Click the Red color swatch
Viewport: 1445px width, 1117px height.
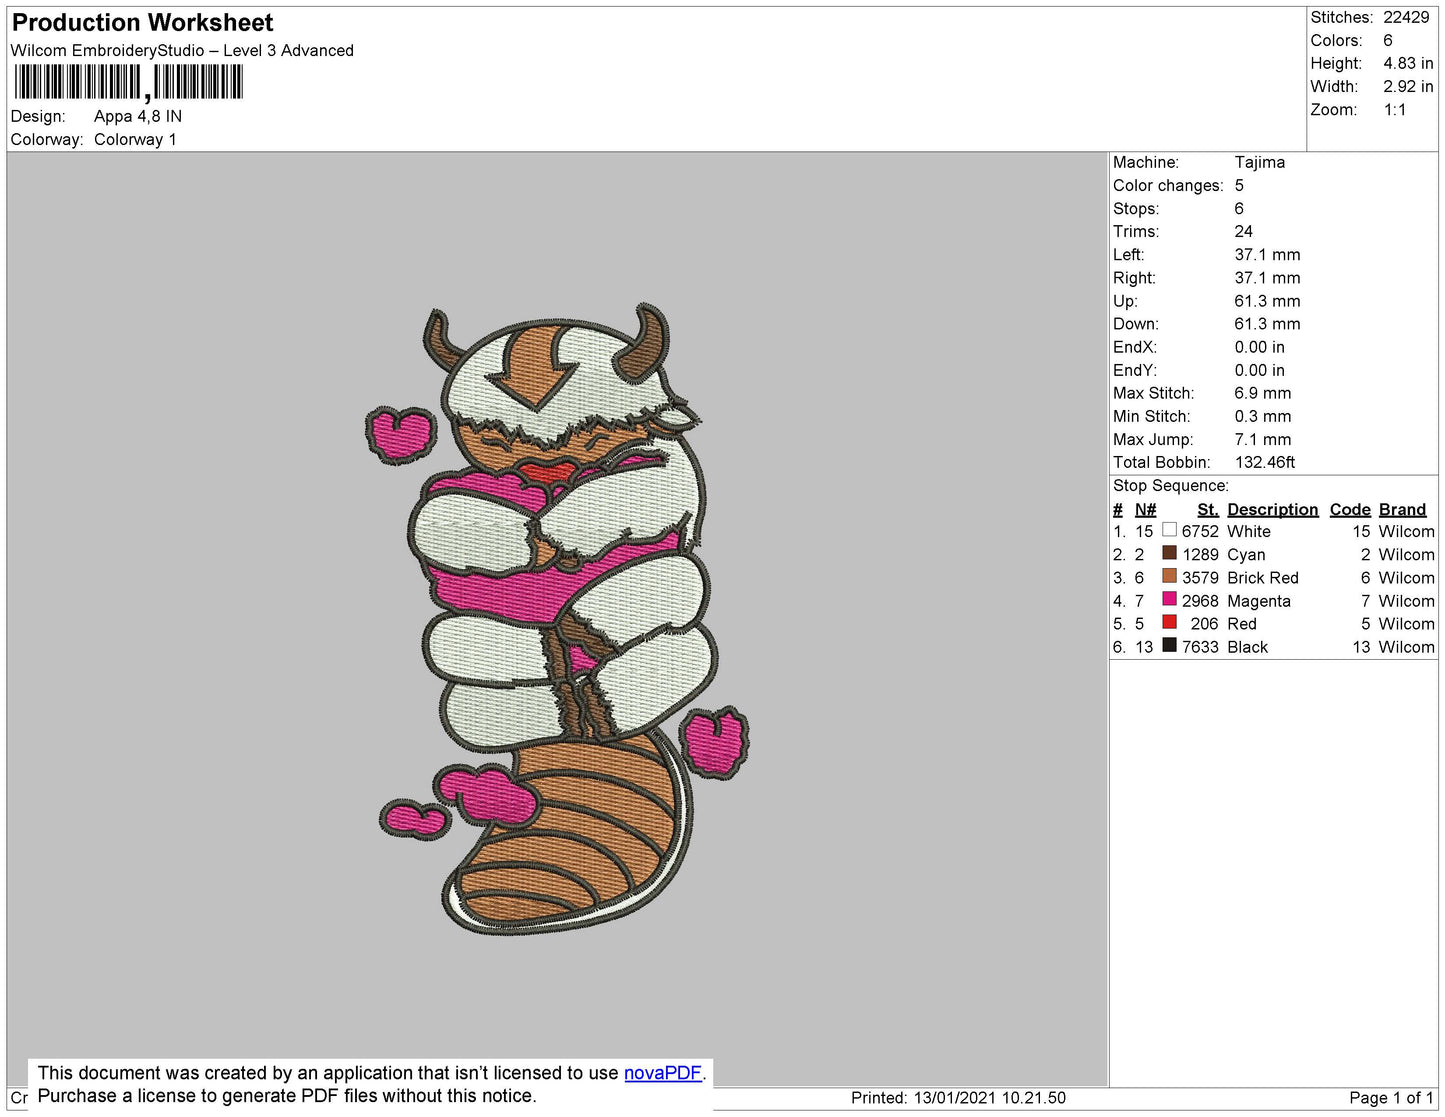1169,622
